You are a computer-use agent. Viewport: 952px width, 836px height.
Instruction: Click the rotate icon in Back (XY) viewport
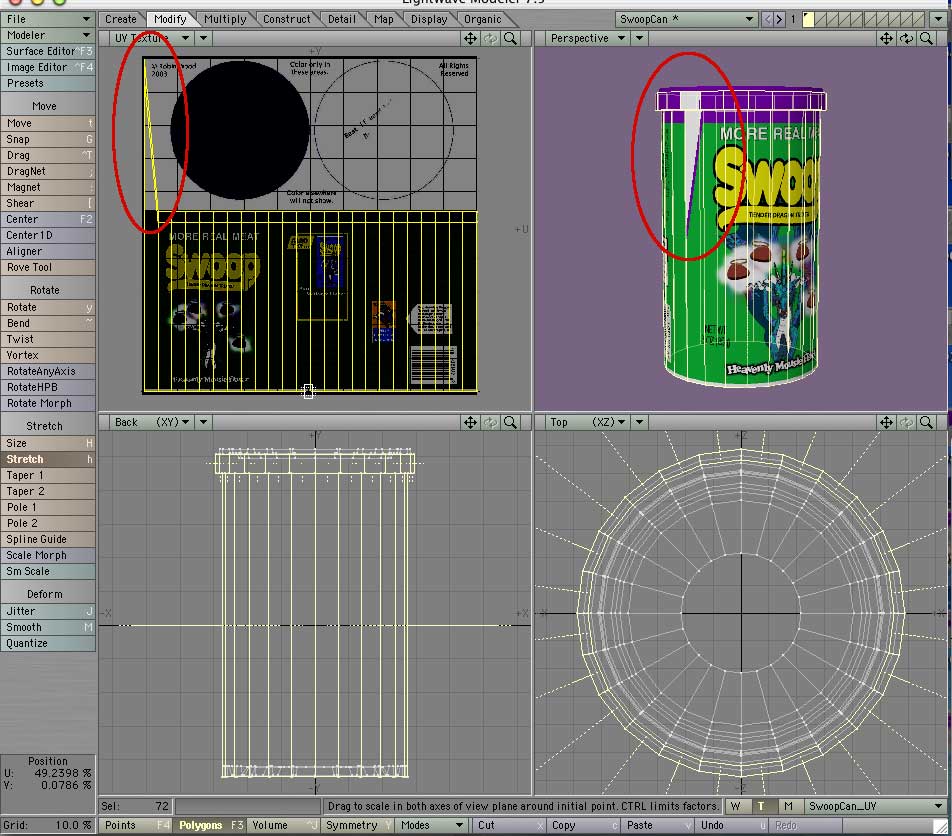point(490,422)
